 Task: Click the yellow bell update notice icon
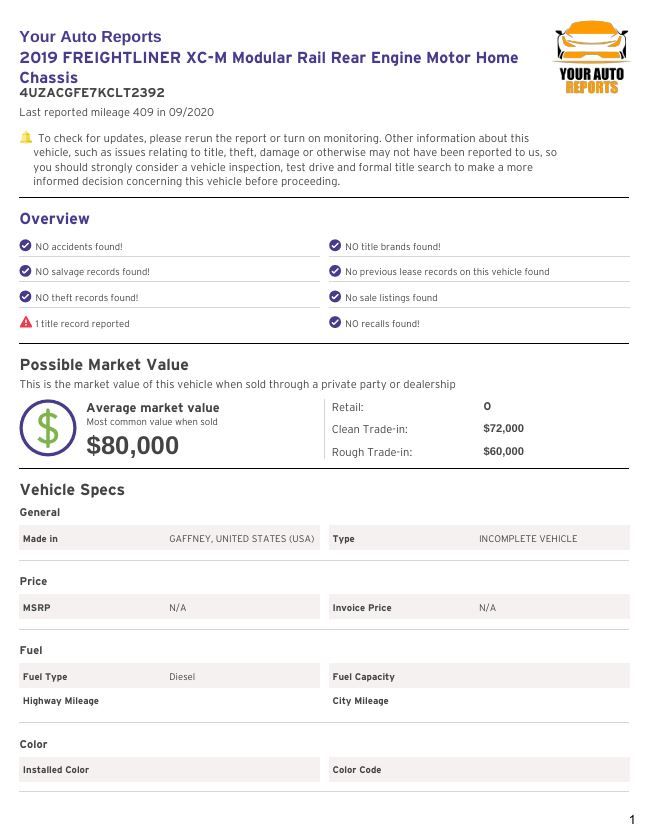click(x=26, y=137)
